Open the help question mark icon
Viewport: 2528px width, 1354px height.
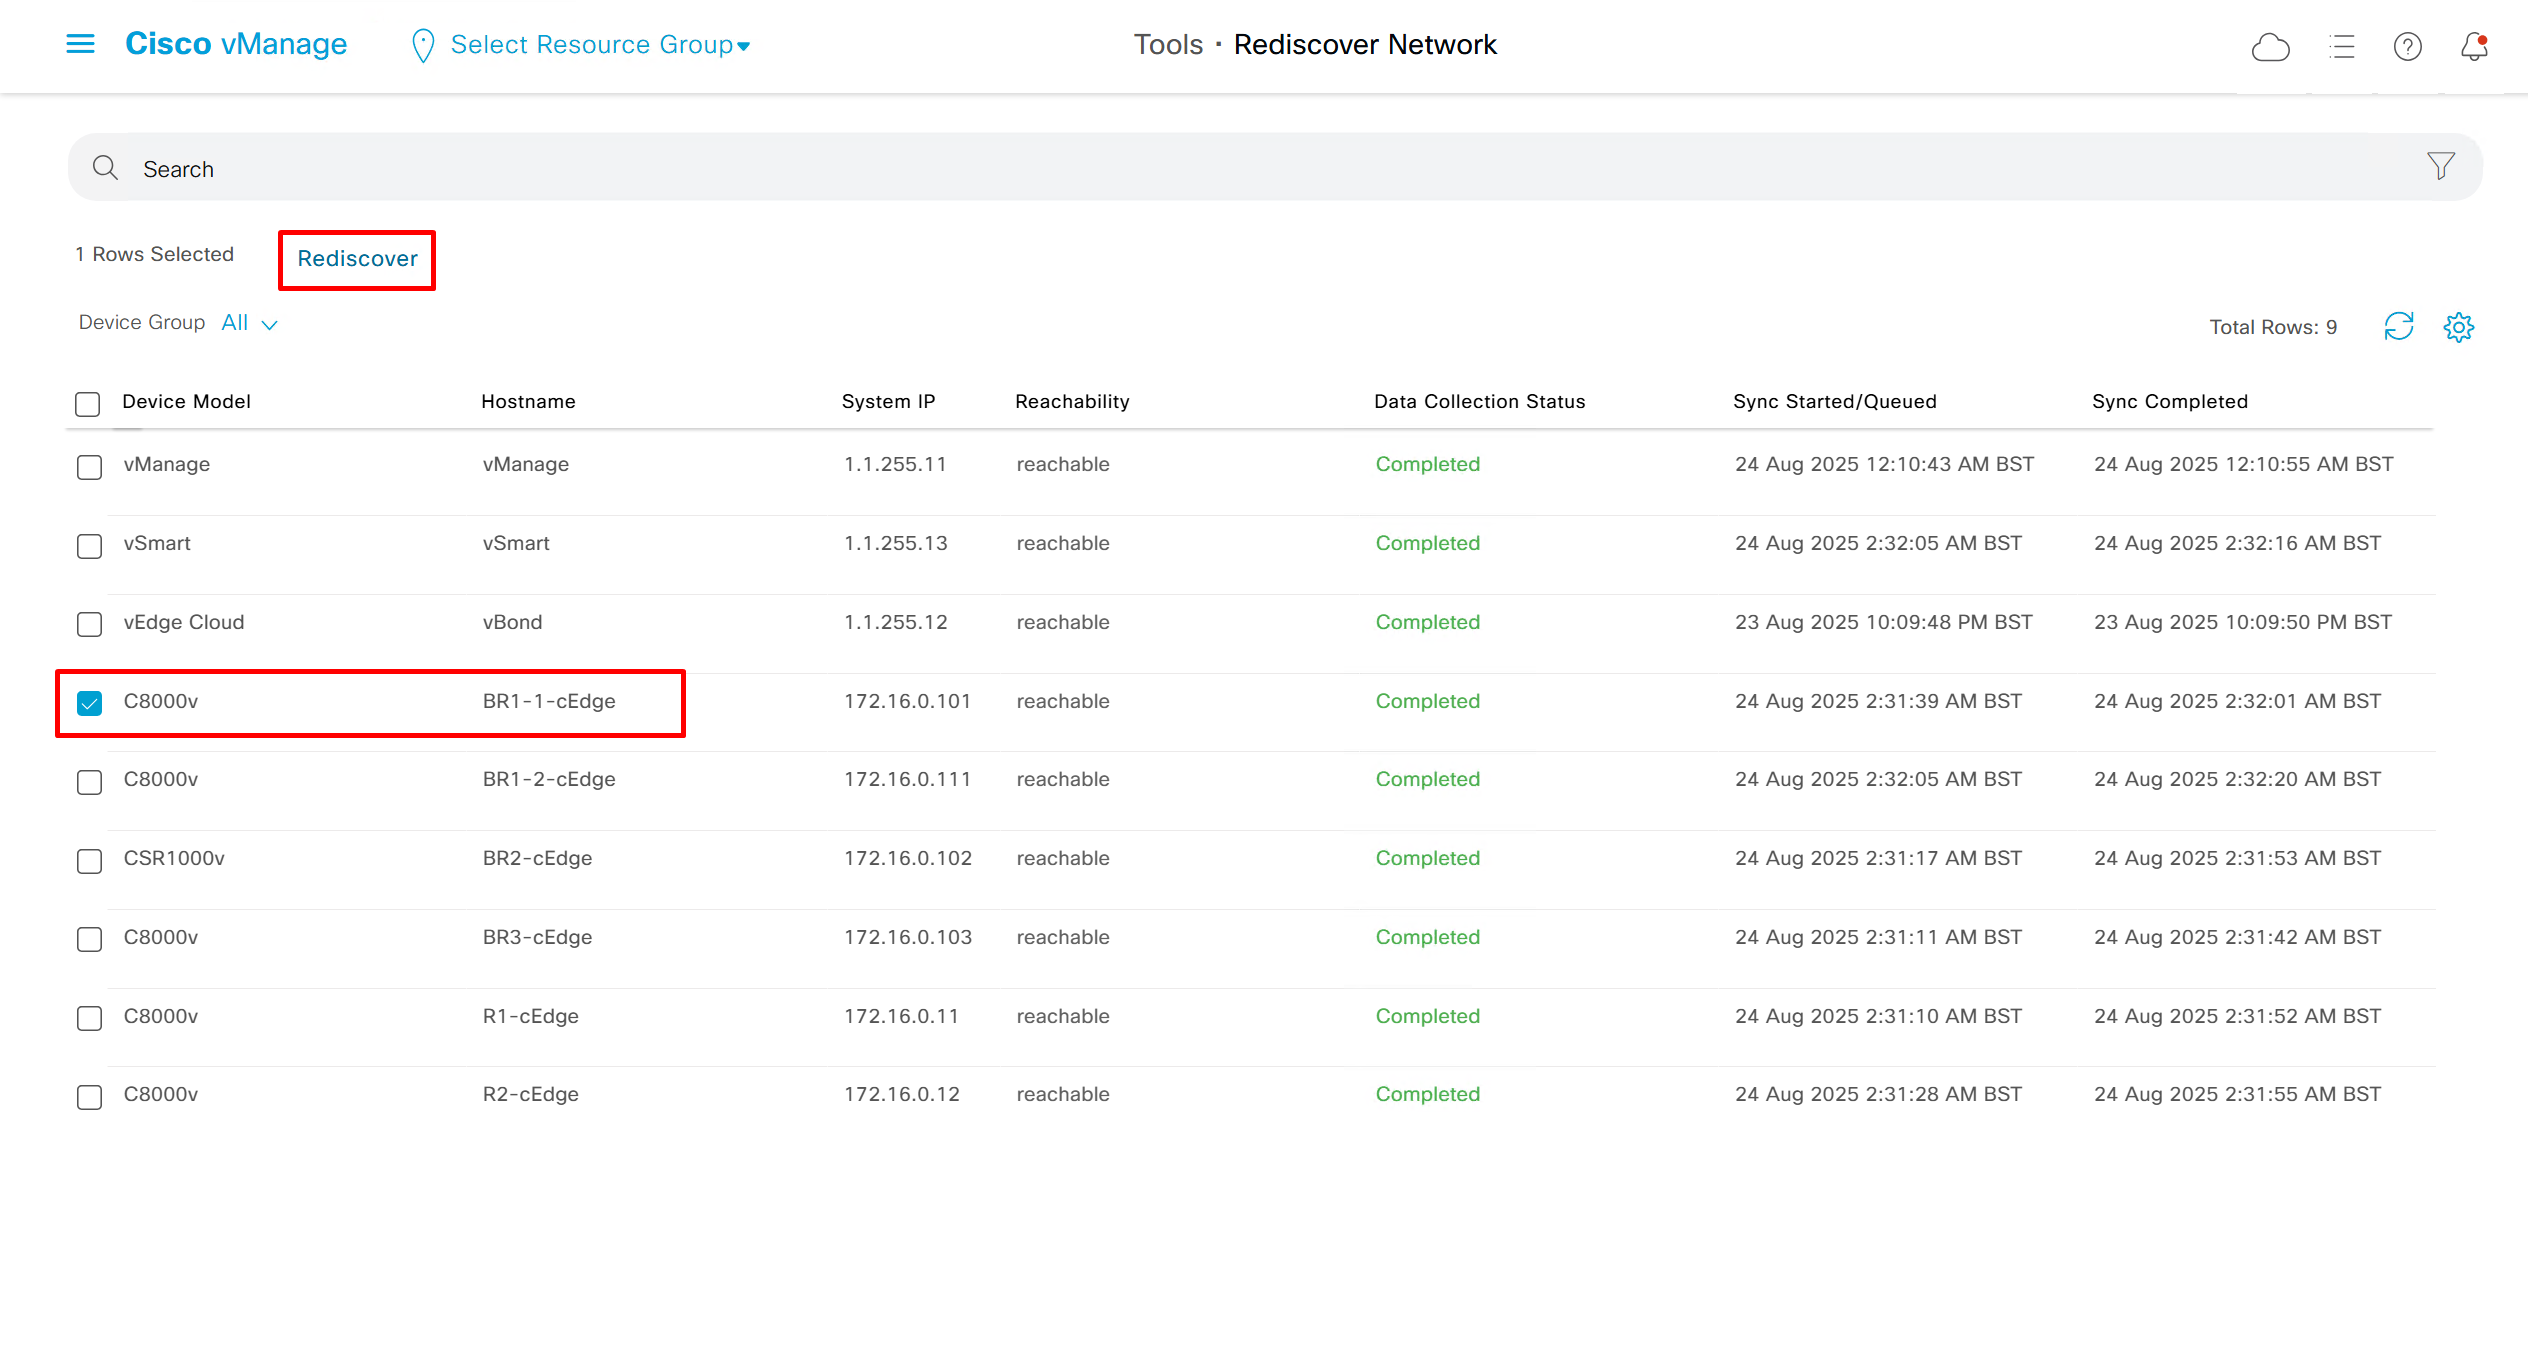click(2407, 46)
